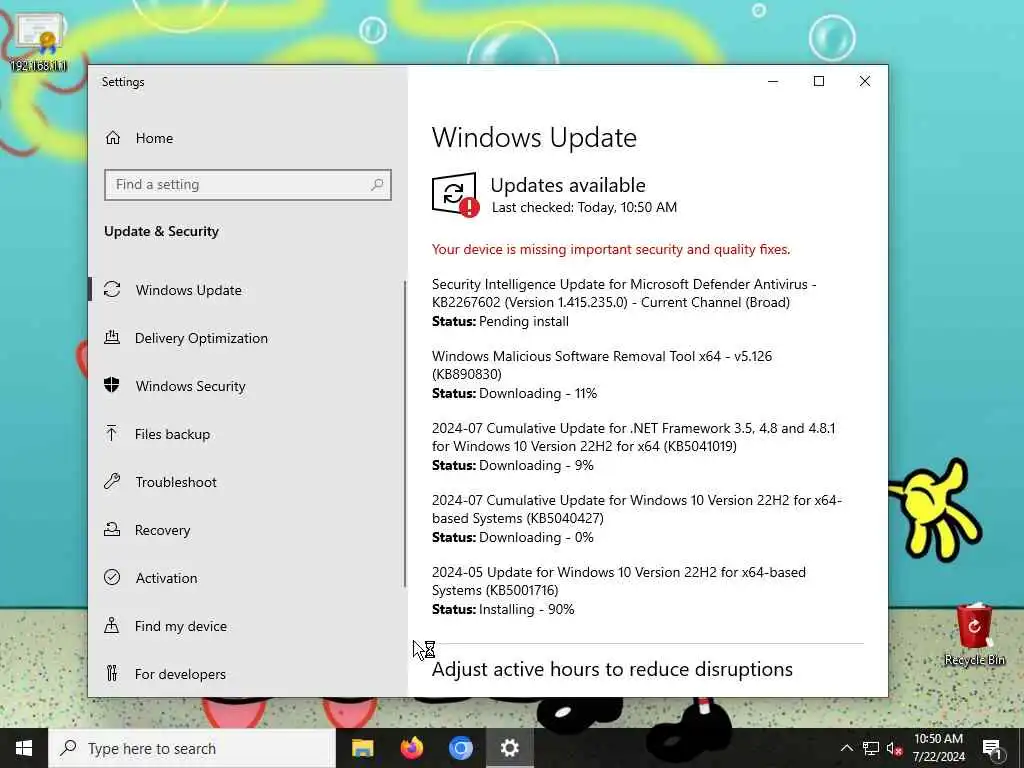
Task: Click the 'Update & Security' section heading
Action: pos(161,231)
